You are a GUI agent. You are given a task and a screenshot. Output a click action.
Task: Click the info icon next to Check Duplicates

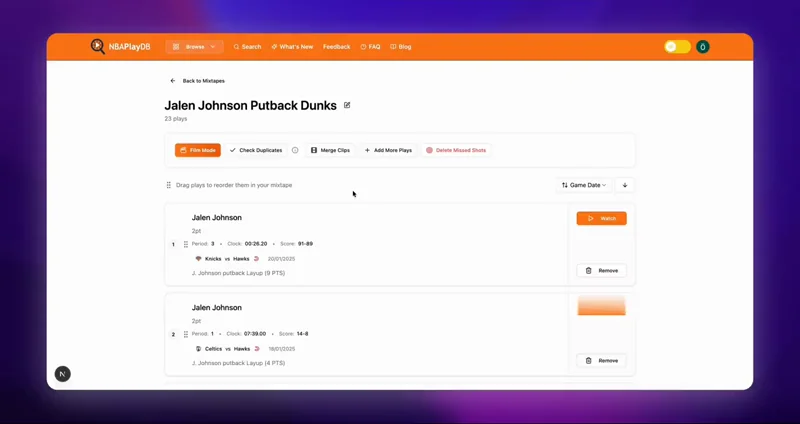295,150
